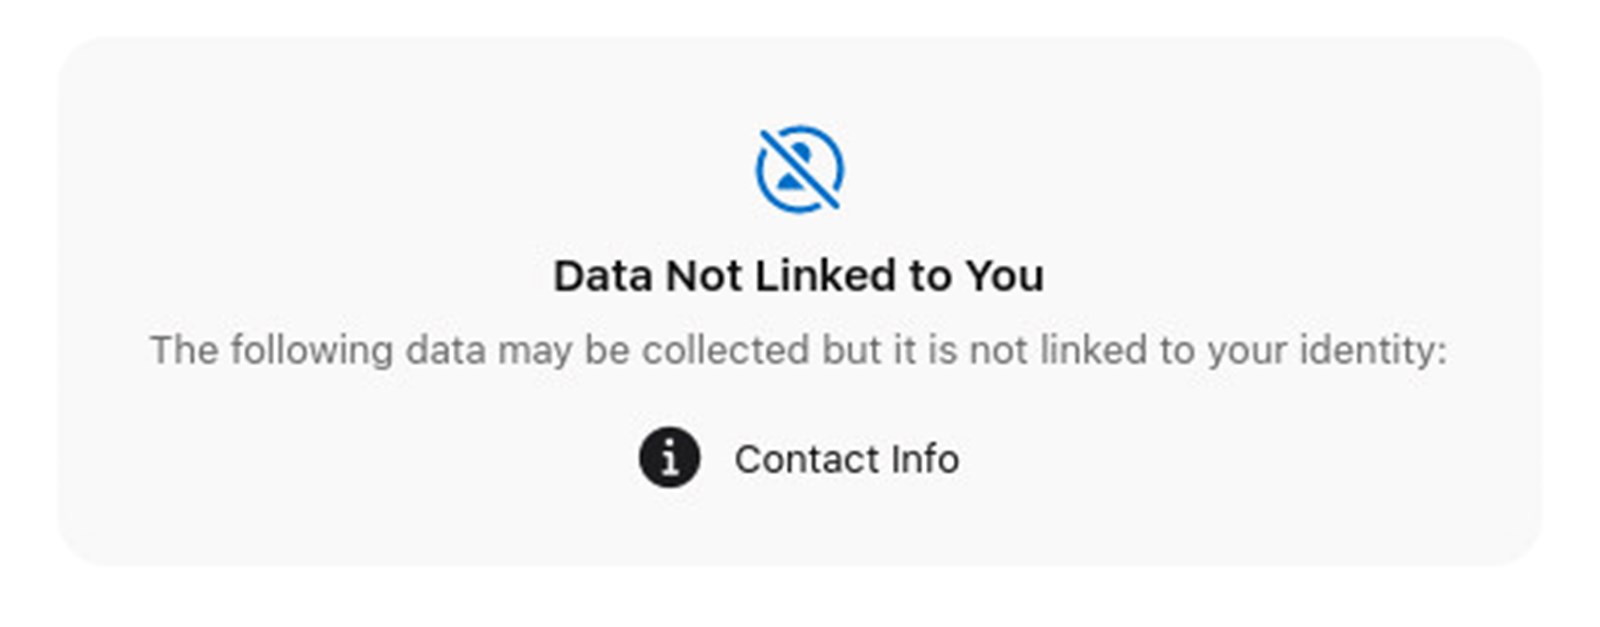Image resolution: width=1600 pixels, height=627 pixels.
Task: Select the Contact Info label
Action: 847,459
